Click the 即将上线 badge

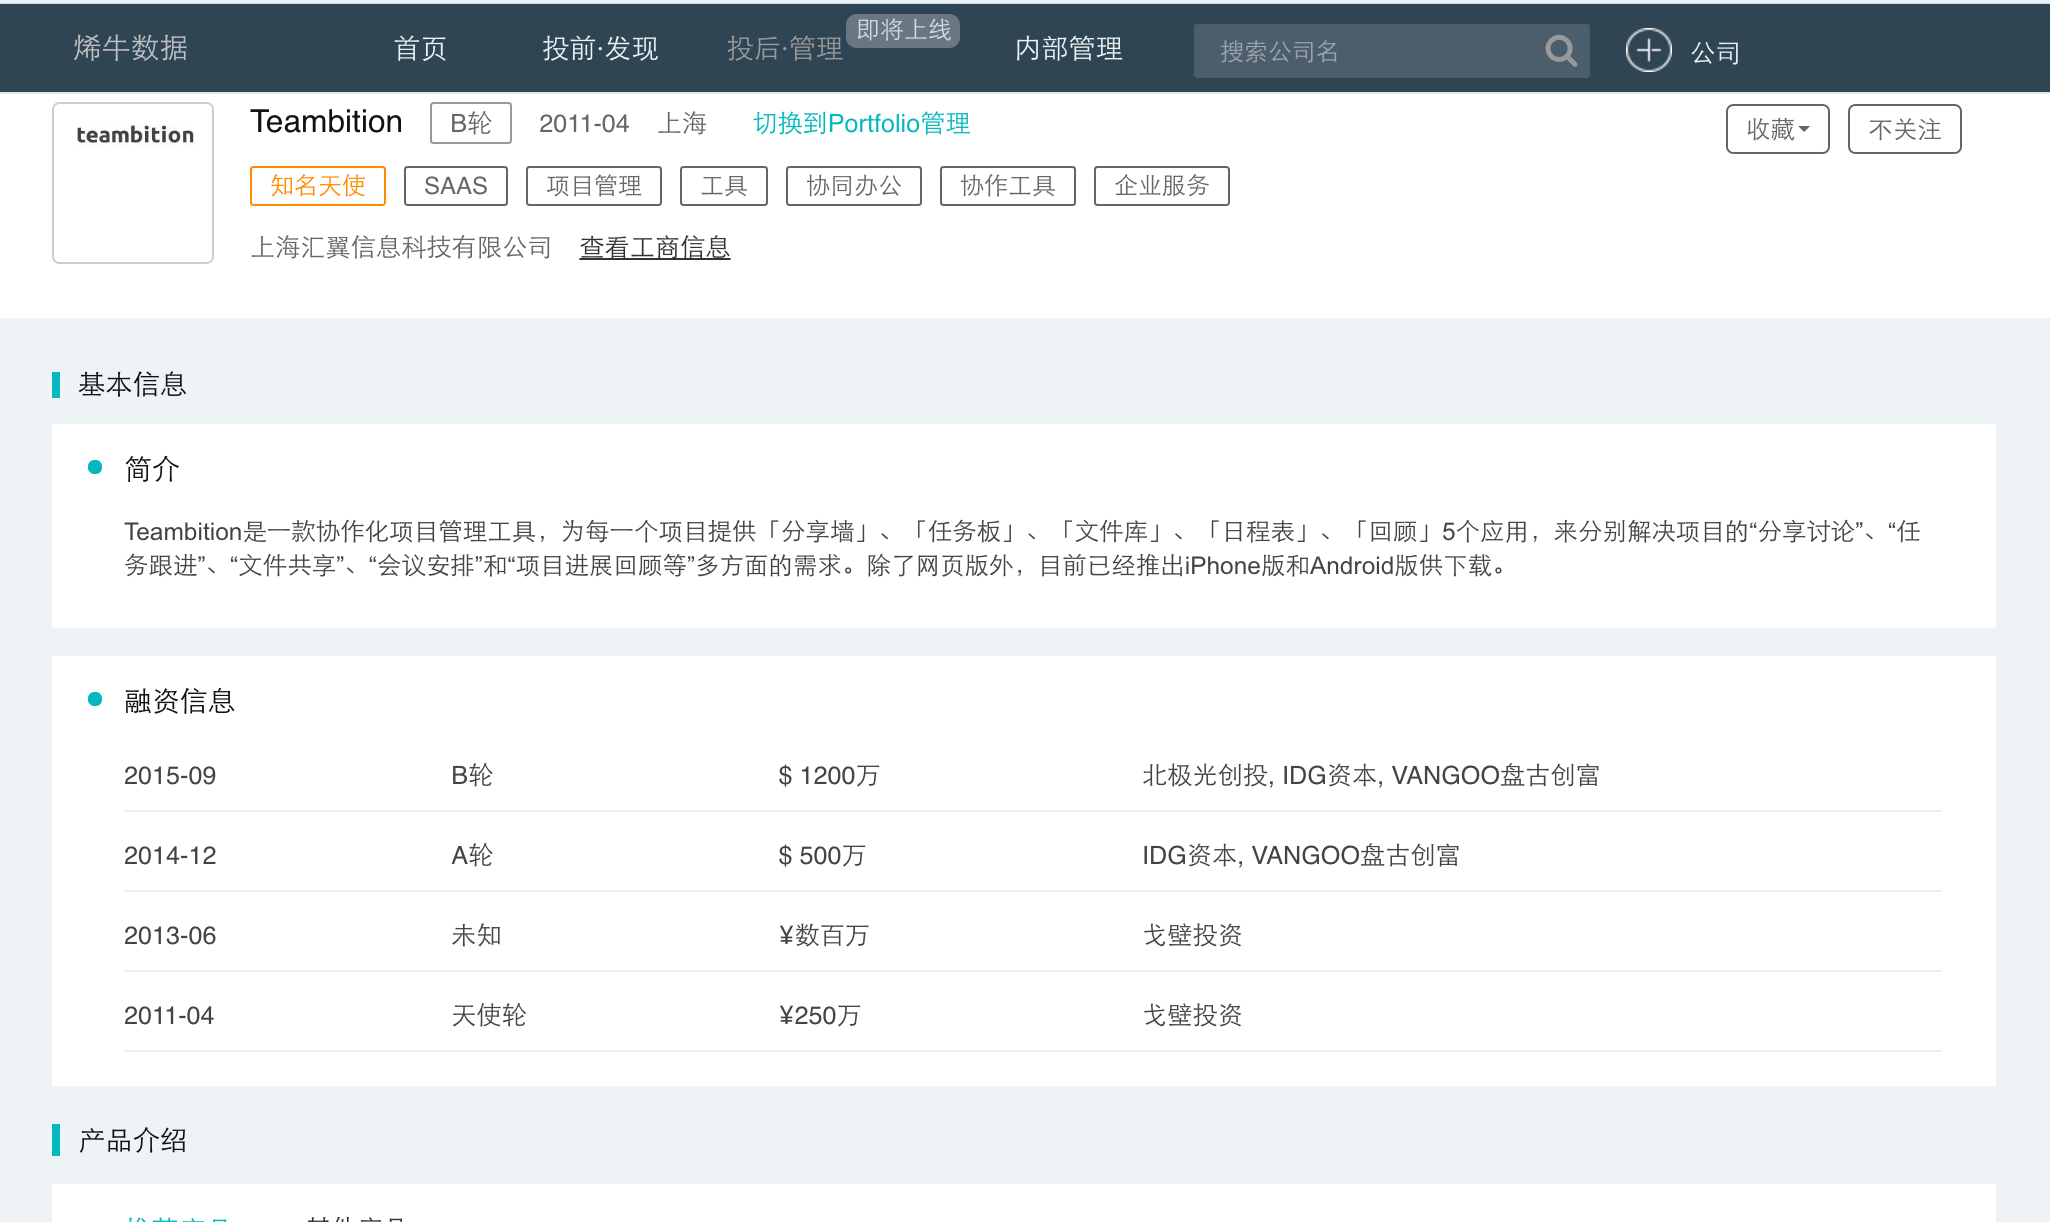tap(903, 30)
